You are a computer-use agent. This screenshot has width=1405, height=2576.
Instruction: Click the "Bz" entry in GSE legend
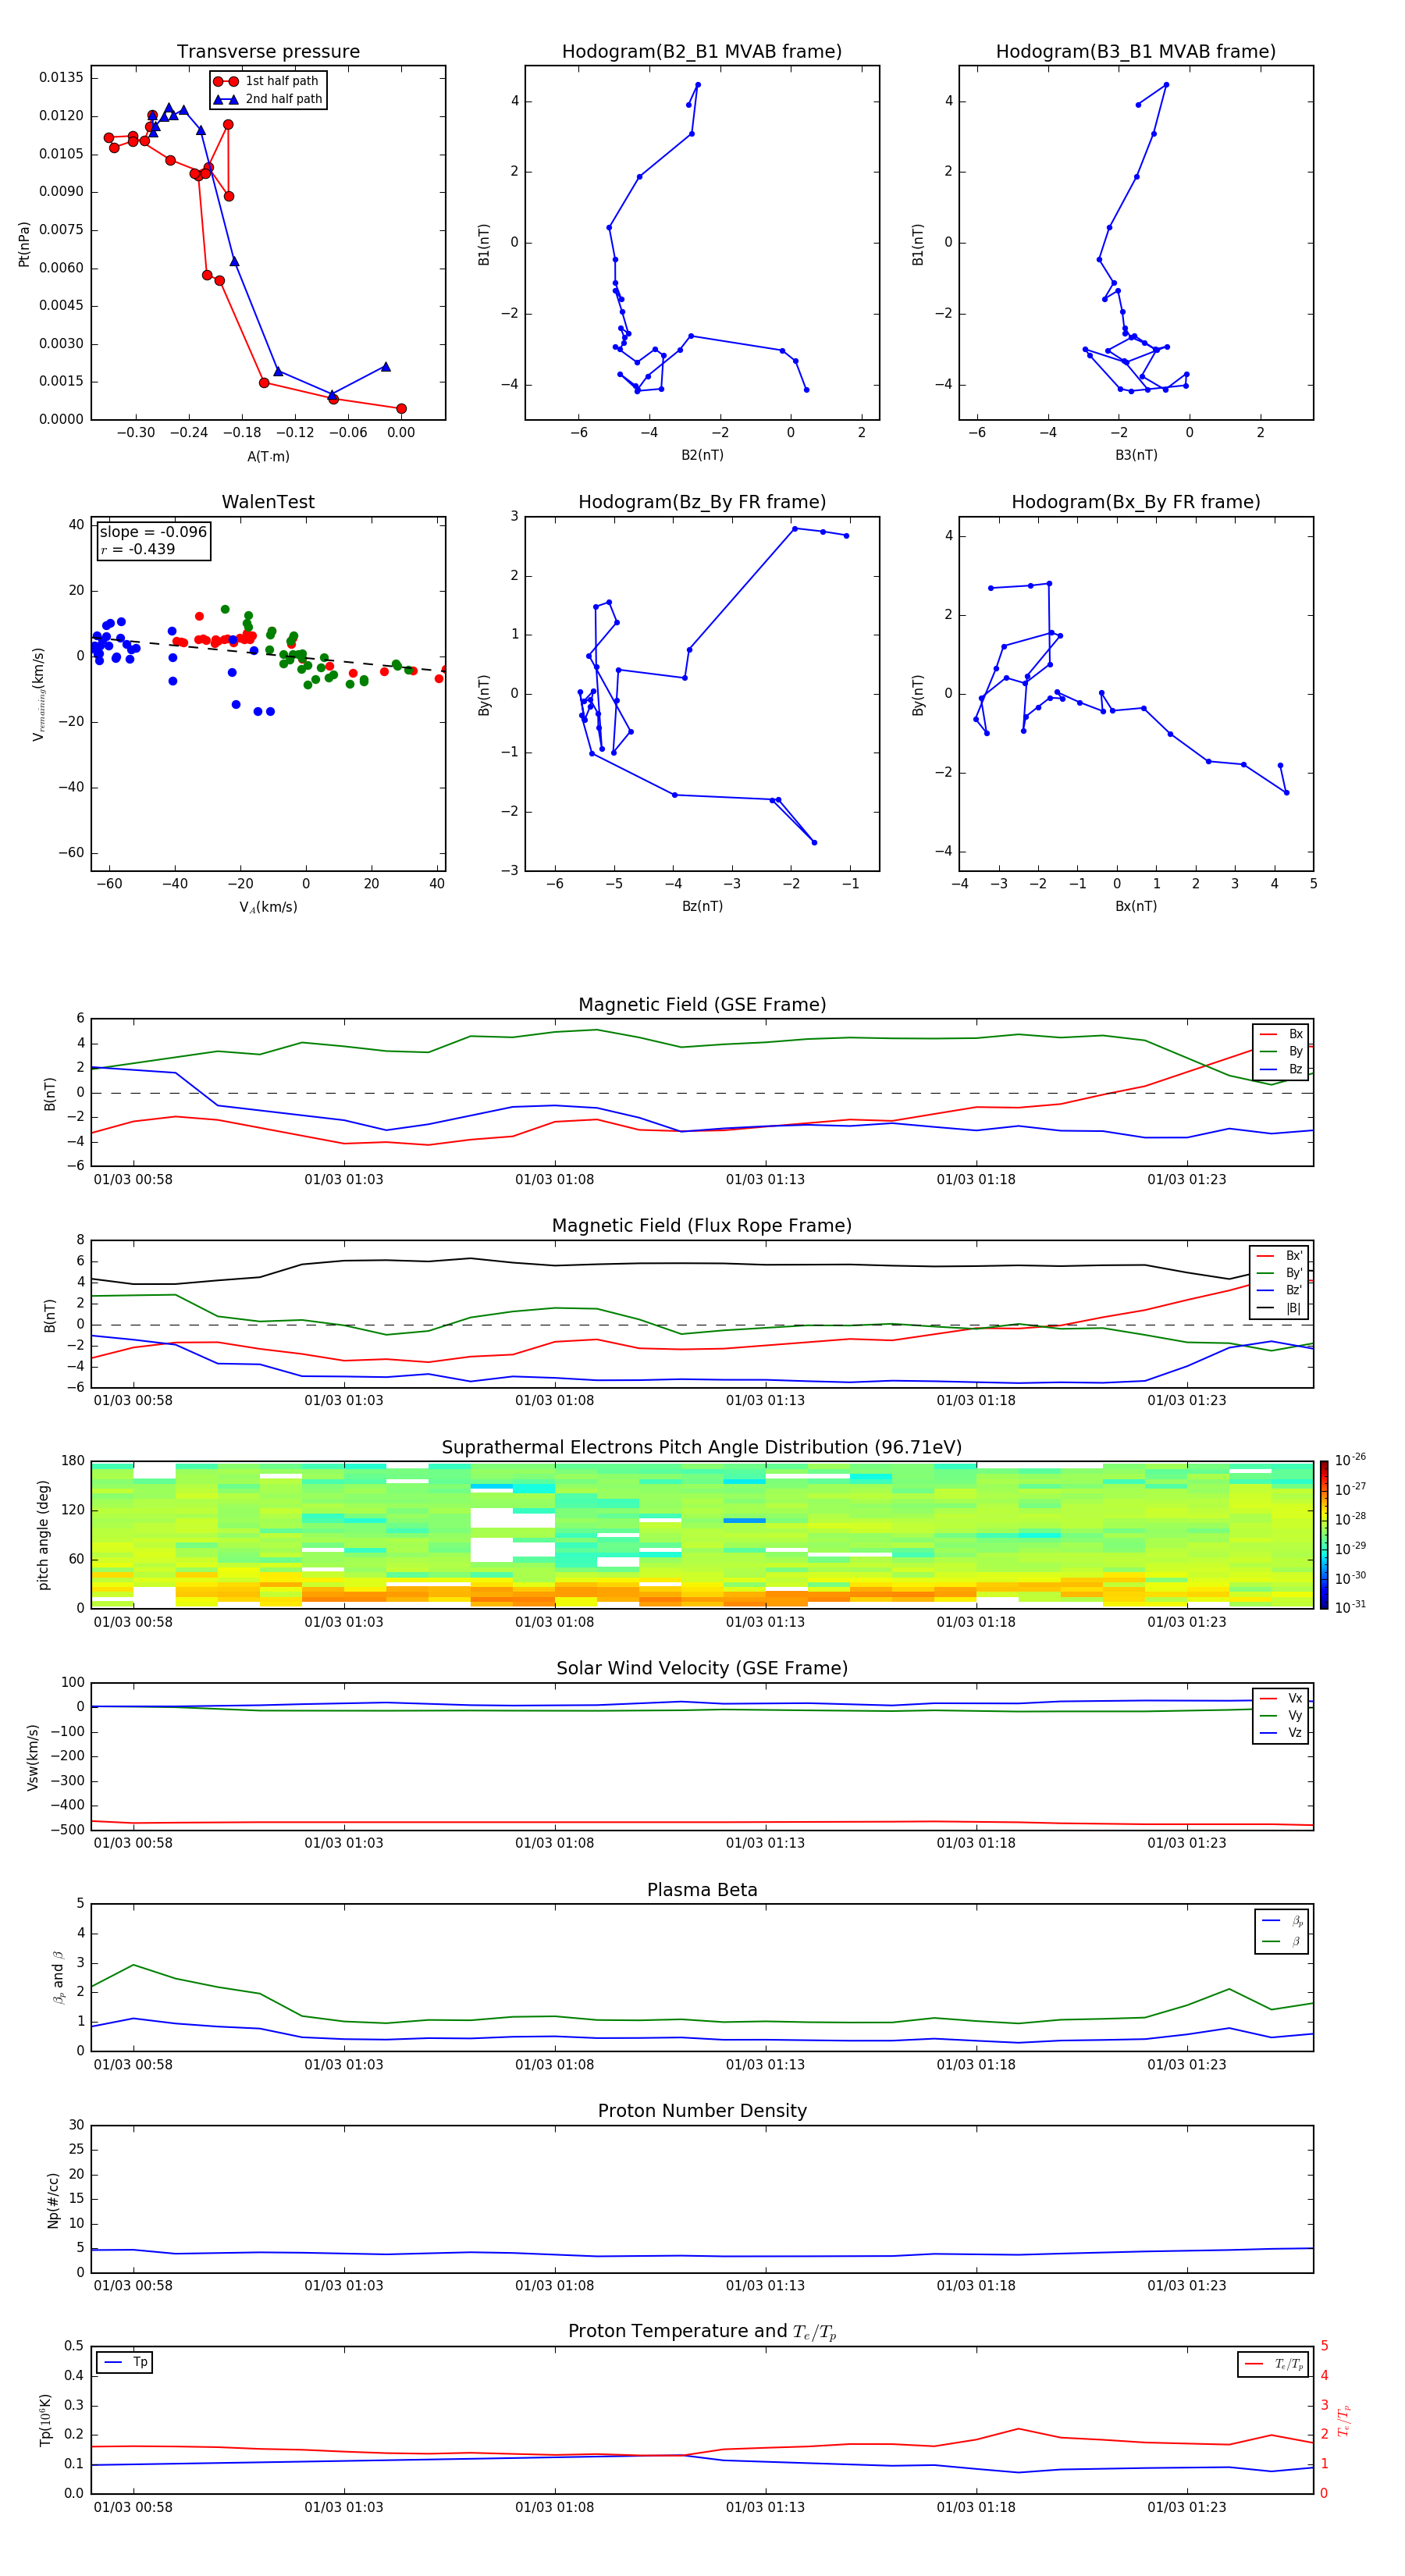(1282, 1070)
